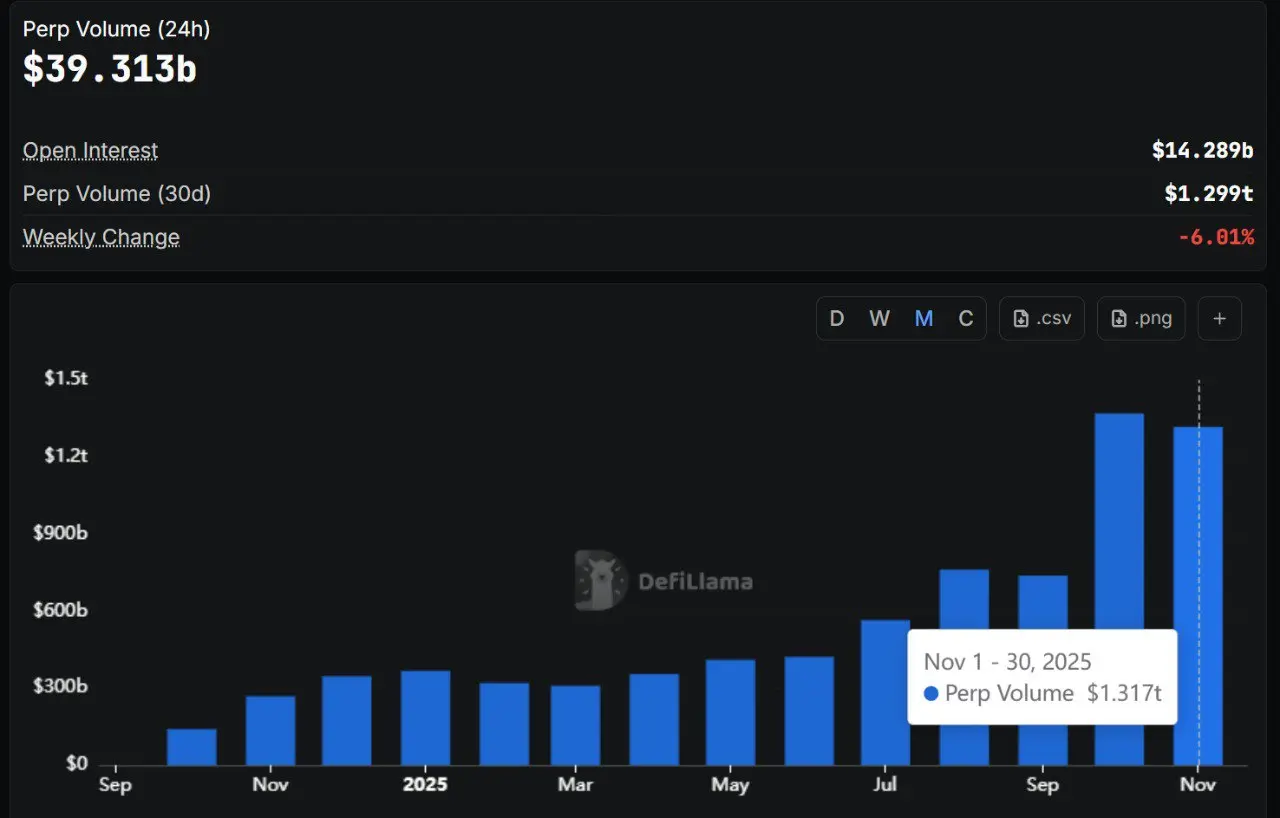Select the M monthly interval toggle

[924, 319]
